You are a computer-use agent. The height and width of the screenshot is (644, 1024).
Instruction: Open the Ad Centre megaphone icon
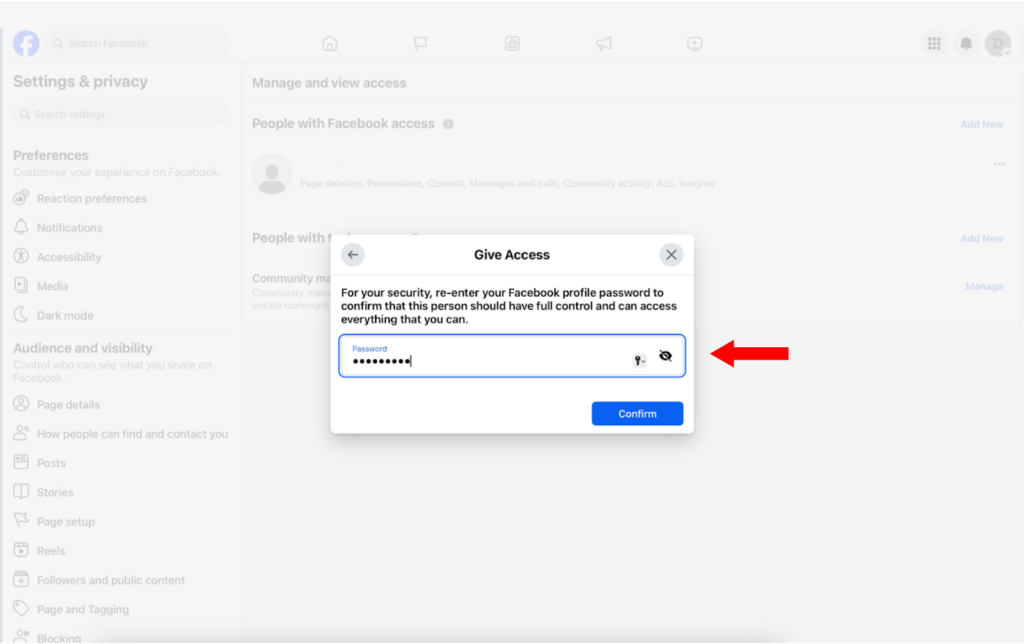click(603, 44)
